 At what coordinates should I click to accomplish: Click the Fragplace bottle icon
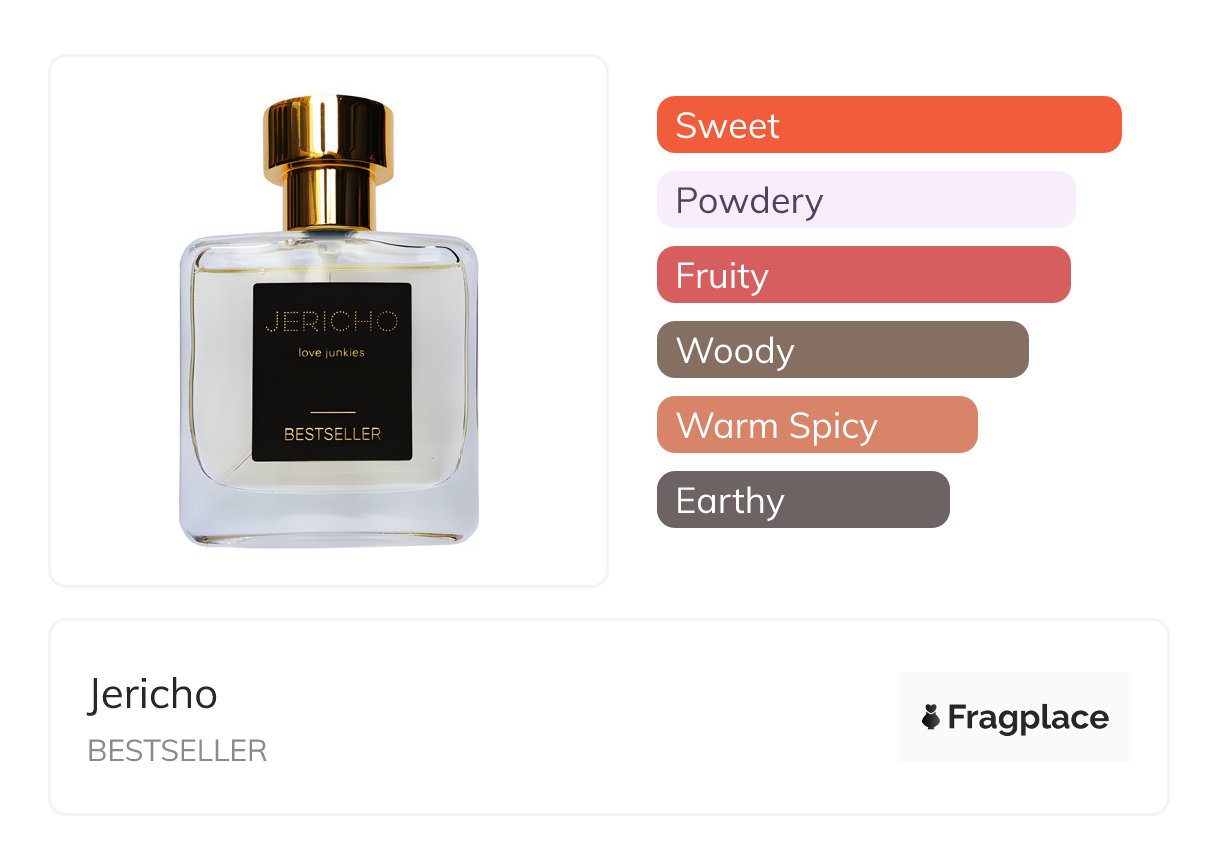click(x=931, y=717)
